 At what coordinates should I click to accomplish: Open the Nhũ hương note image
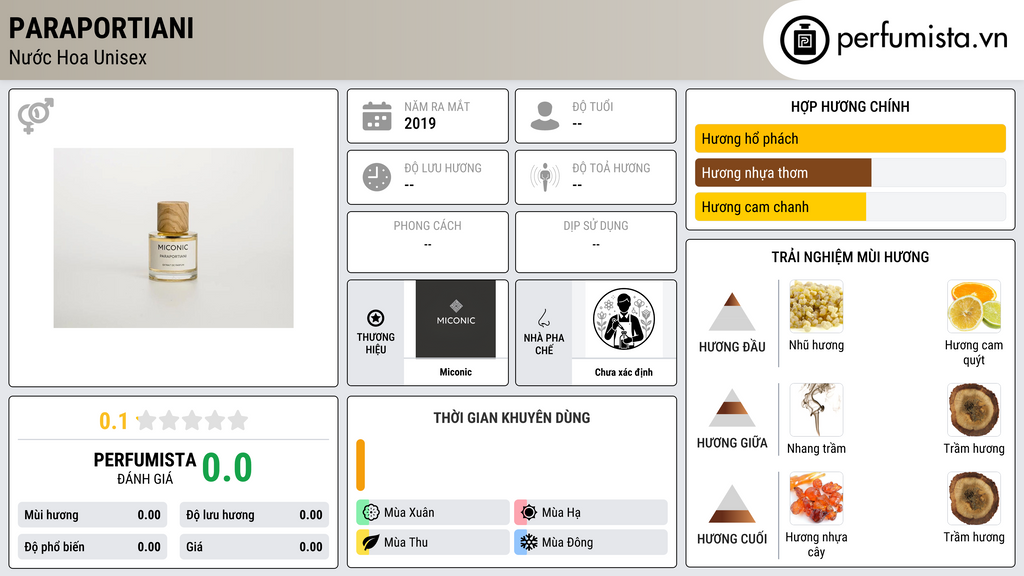click(x=816, y=306)
